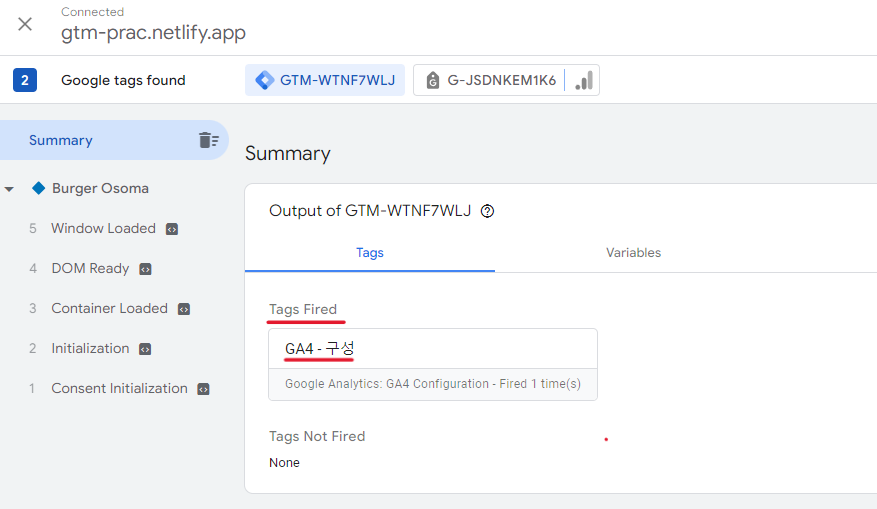Click the Connected status label
This screenshot has width=877, height=509.
tap(92, 12)
